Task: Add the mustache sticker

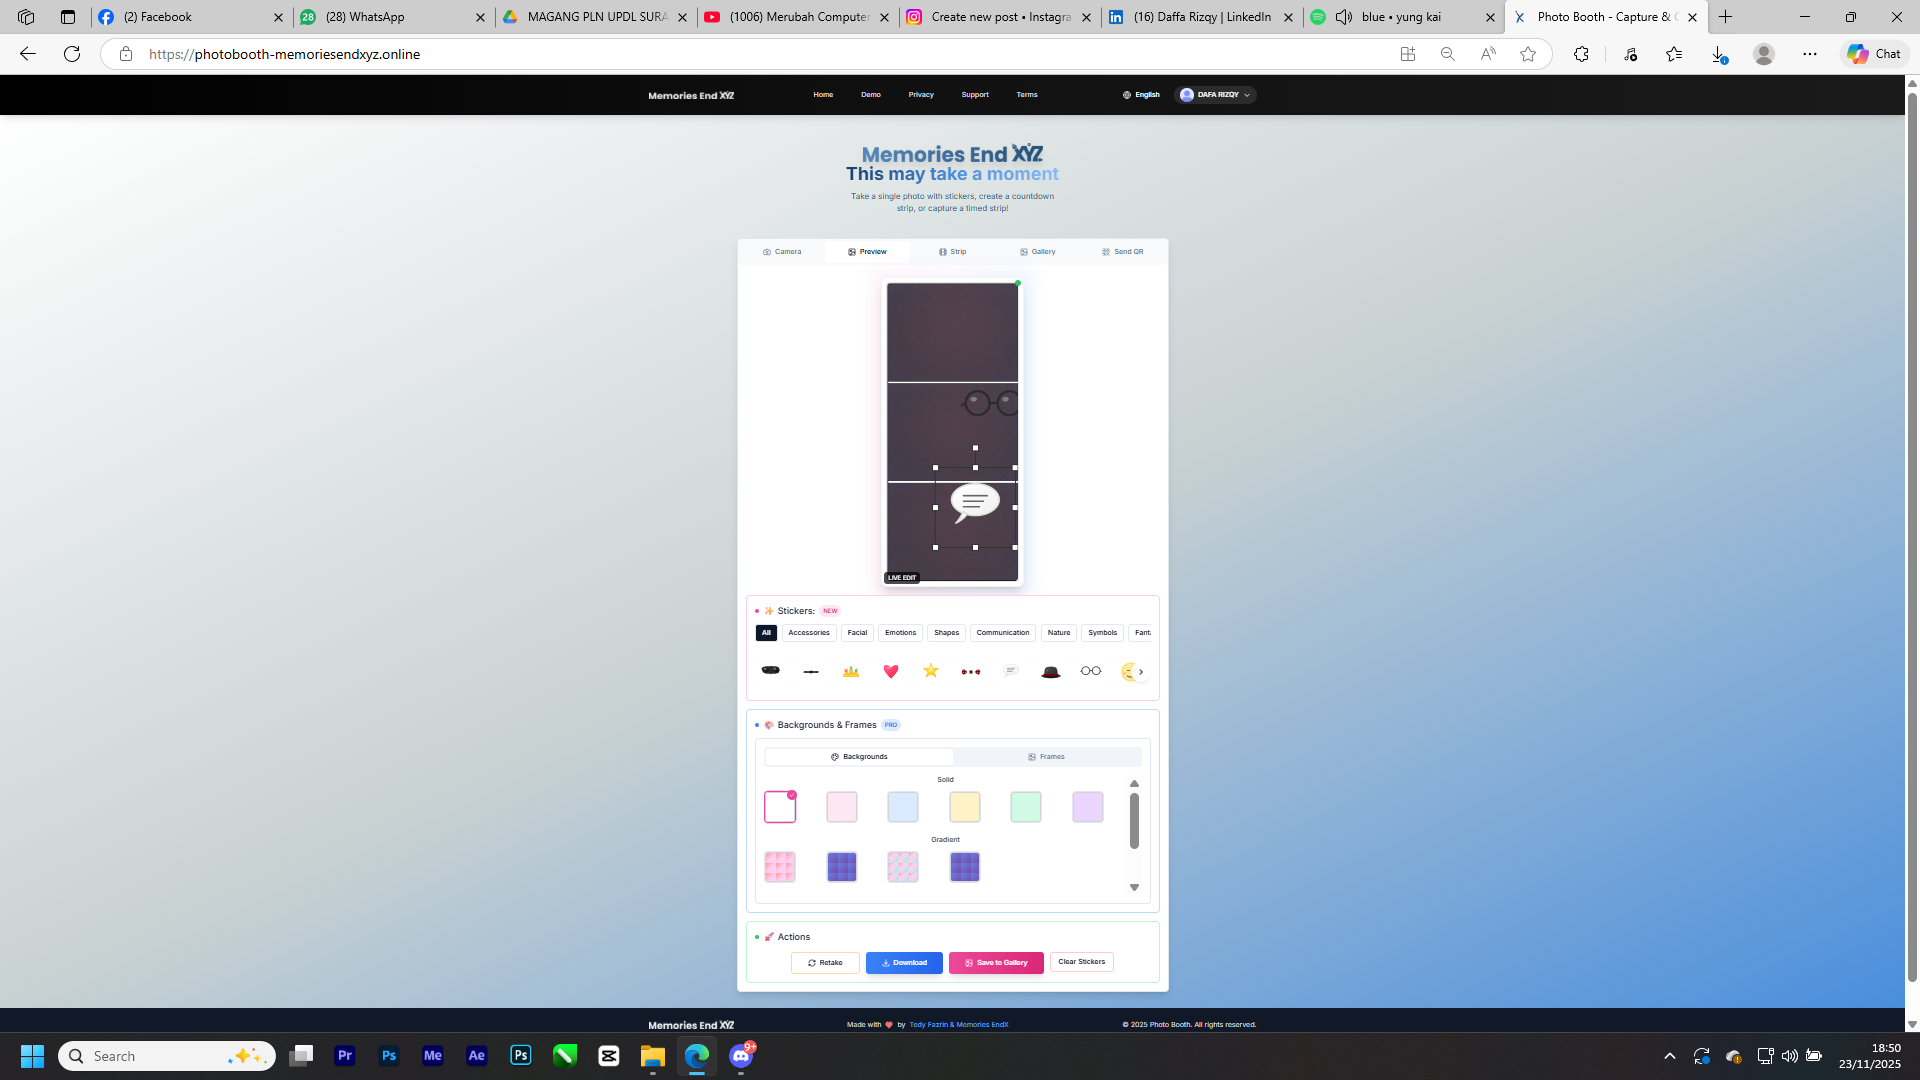Action: [x=810, y=671]
